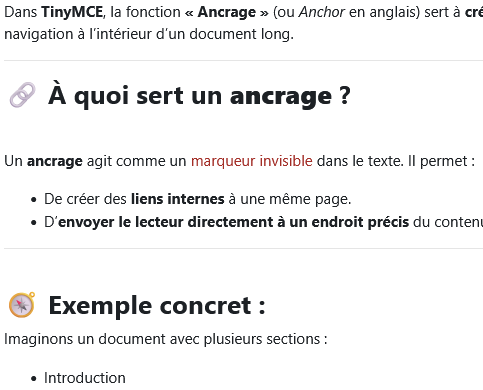
Task: Click the chain link emoji icon
Action: point(22,95)
